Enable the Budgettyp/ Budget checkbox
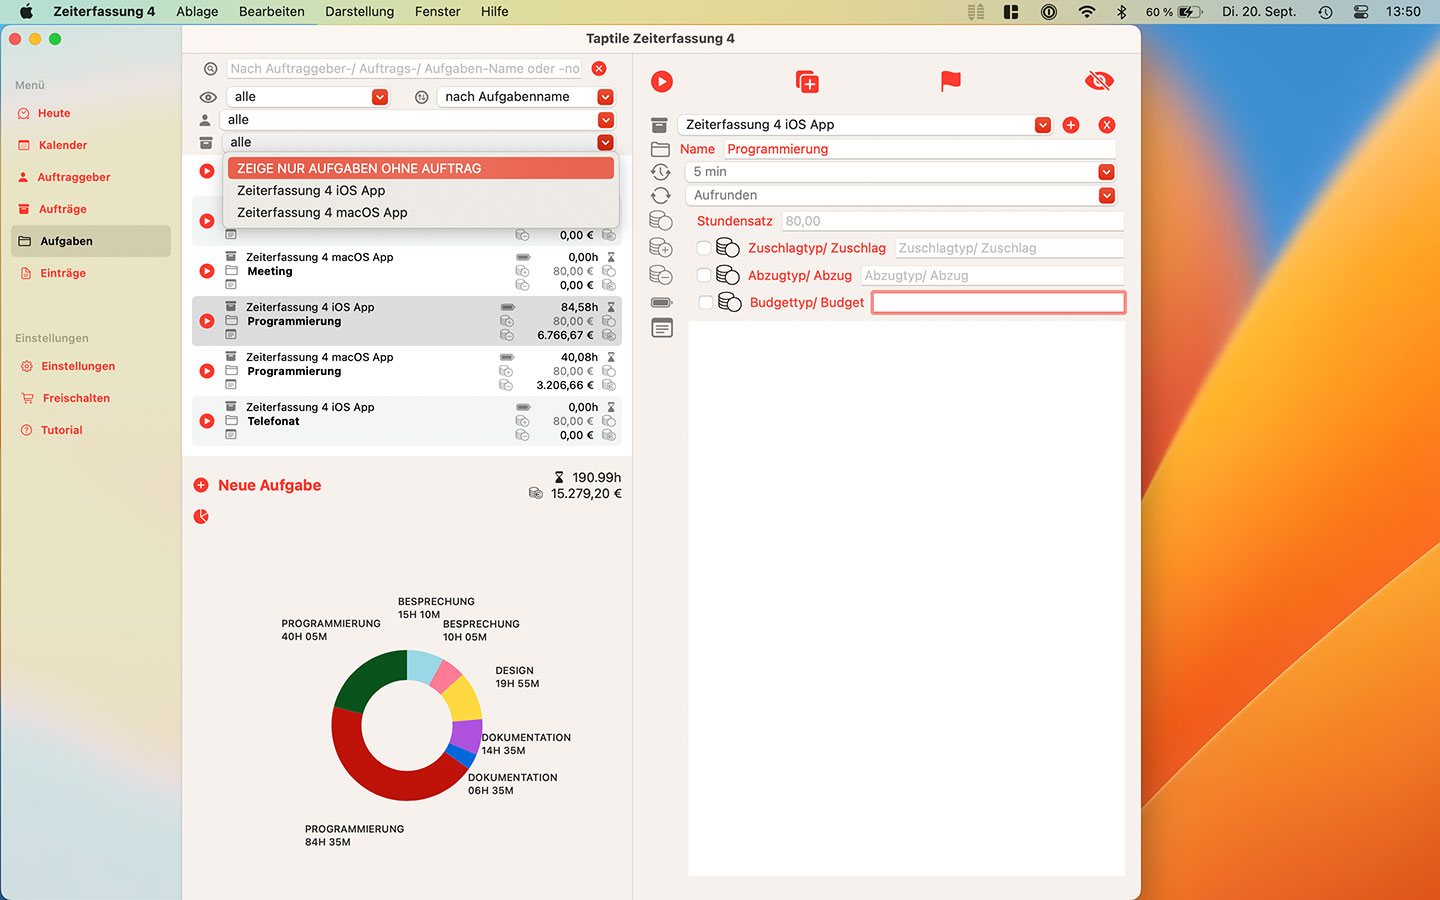Viewport: 1440px width, 900px height. coord(706,302)
